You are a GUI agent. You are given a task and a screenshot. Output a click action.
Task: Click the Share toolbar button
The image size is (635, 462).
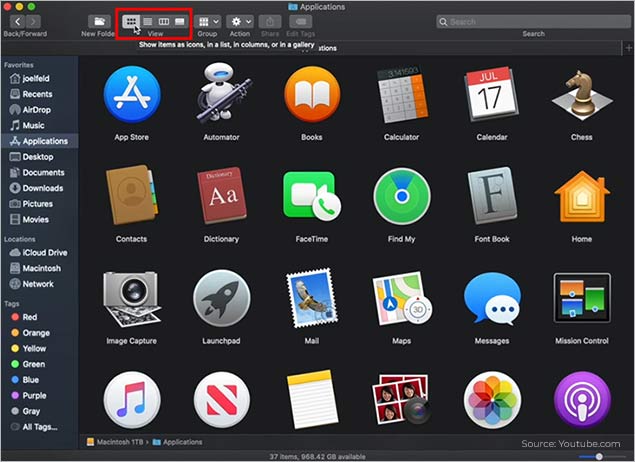[270, 21]
